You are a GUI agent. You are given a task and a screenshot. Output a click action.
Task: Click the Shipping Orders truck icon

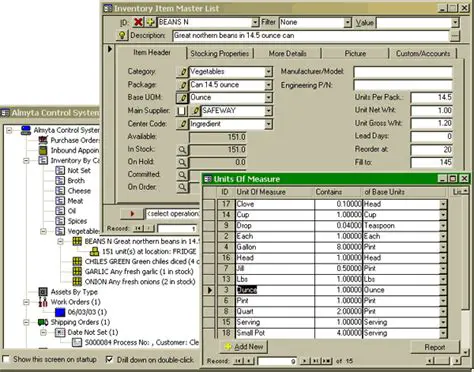[x=43, y=322]
